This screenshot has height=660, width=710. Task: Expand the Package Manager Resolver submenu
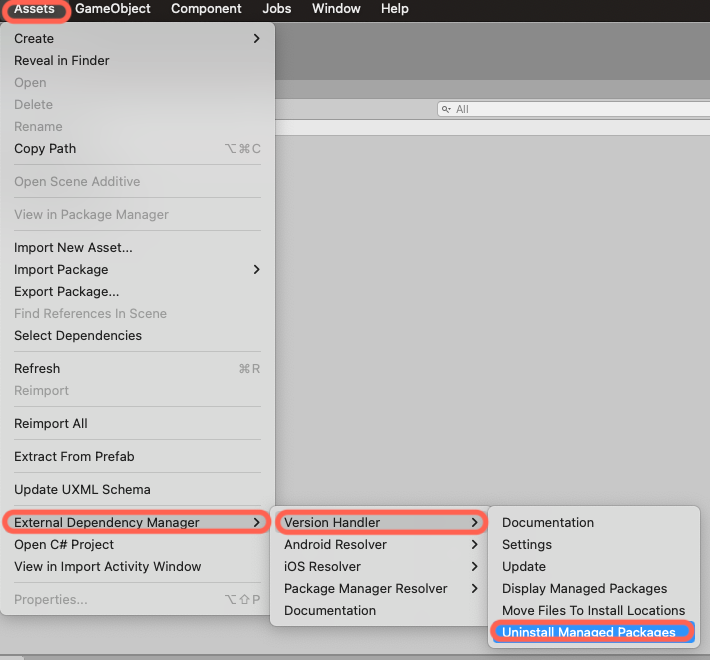tap(381, 588)
